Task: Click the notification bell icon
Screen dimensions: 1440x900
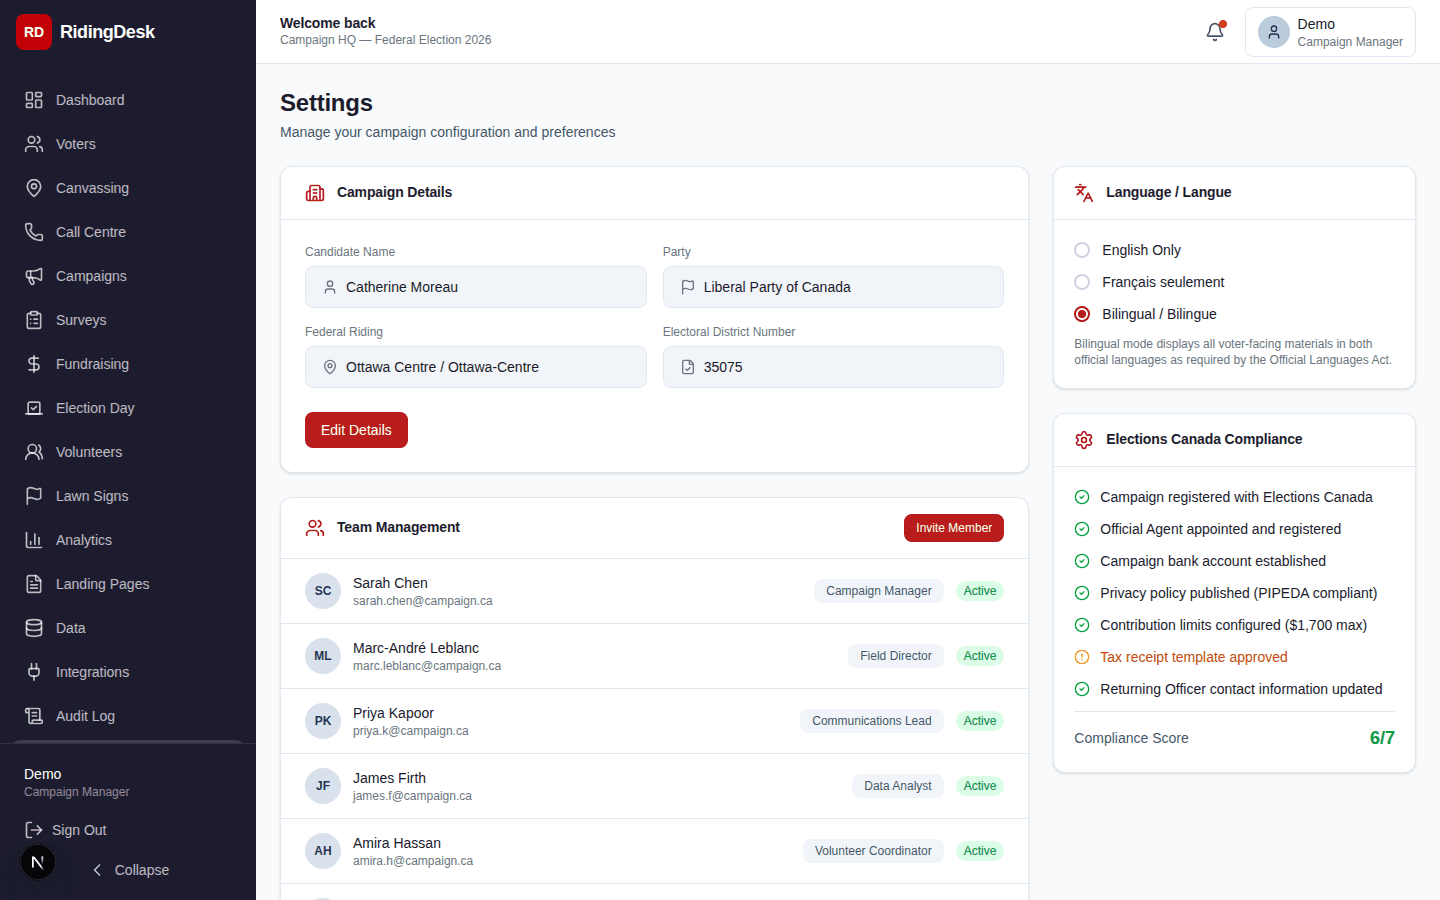Action: (x=1214, y=31)
